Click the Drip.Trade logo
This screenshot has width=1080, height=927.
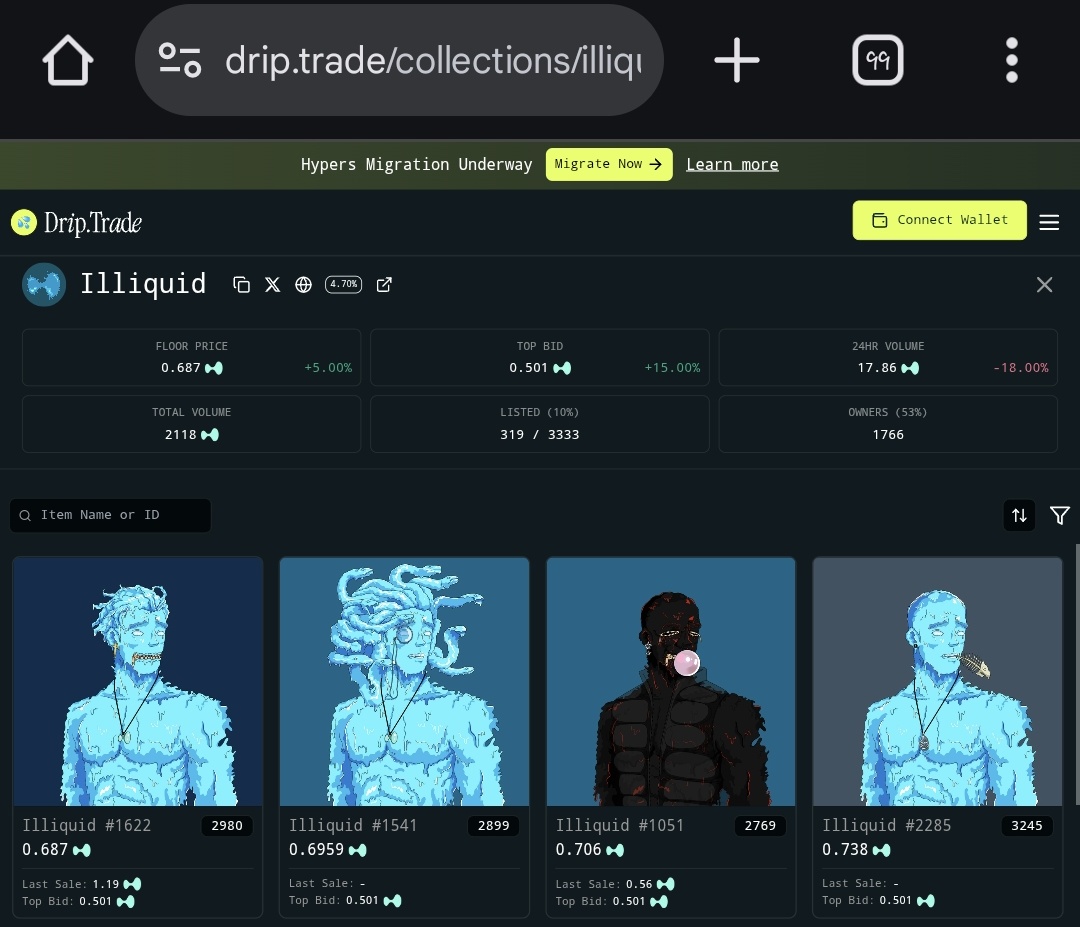pos(76,222)
